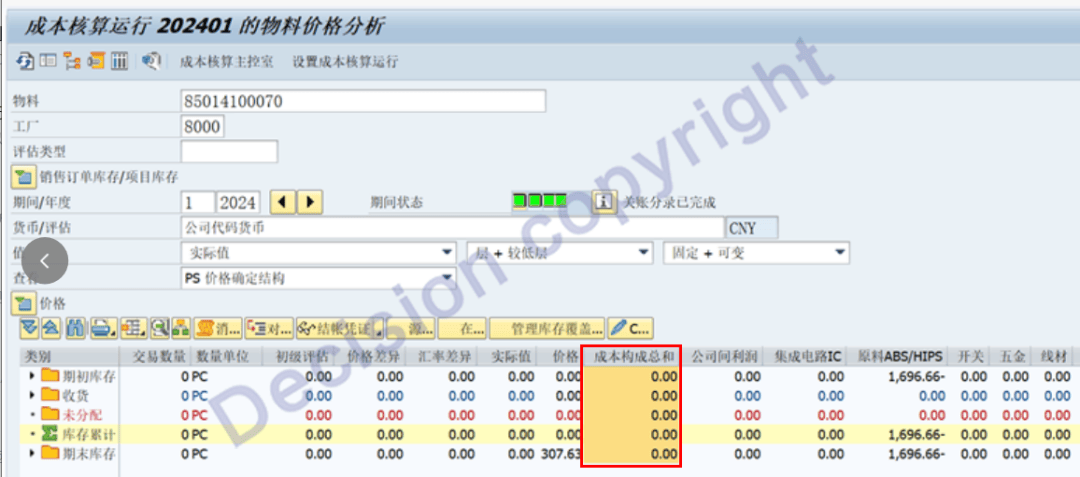The width and height of the screenshot is (1080, 477).
Task: Click the 物料 input field
Action: (x=363, y=101)
